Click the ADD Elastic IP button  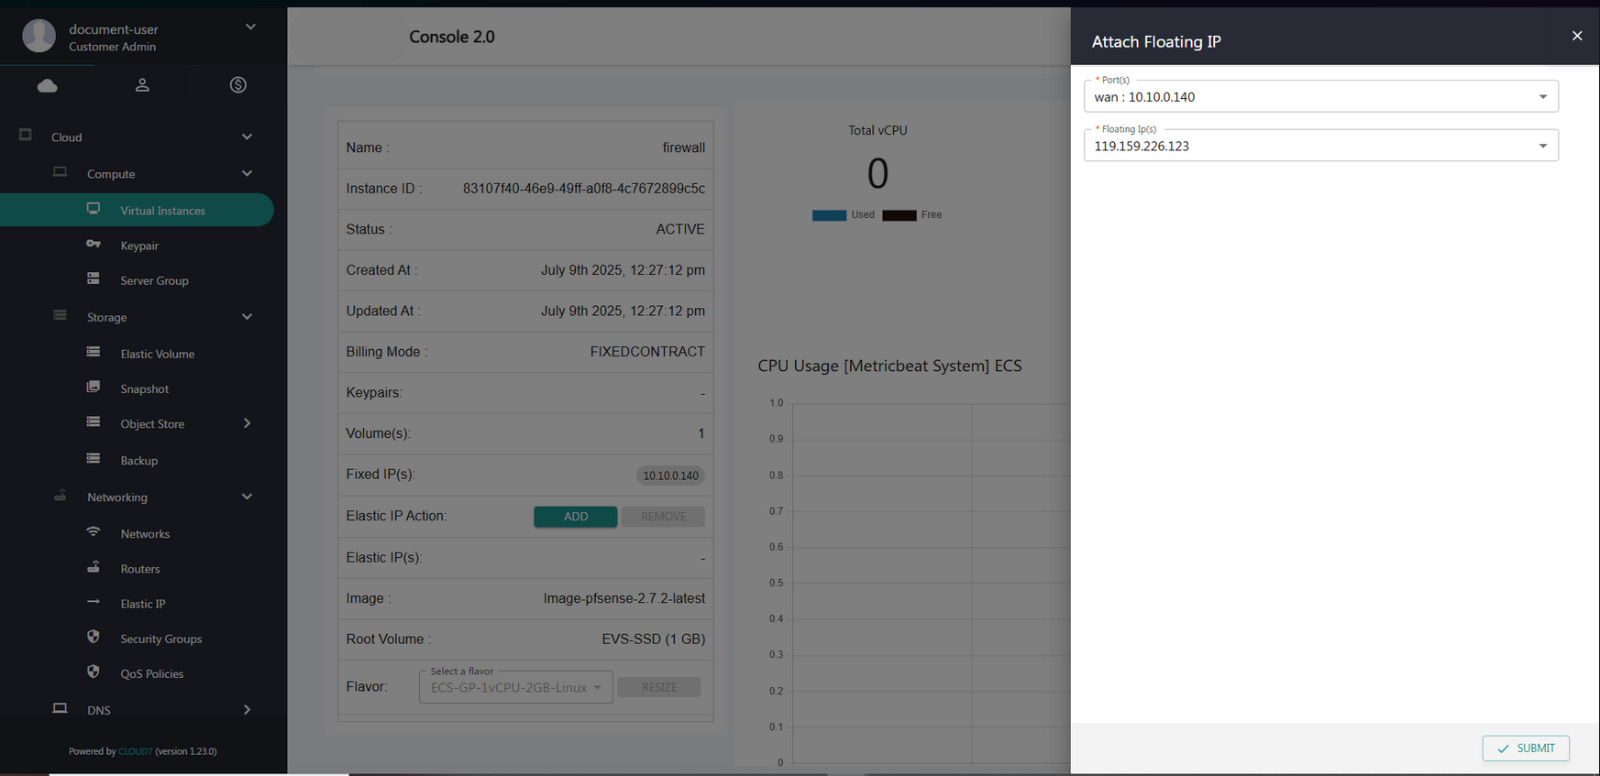[575, 517]
